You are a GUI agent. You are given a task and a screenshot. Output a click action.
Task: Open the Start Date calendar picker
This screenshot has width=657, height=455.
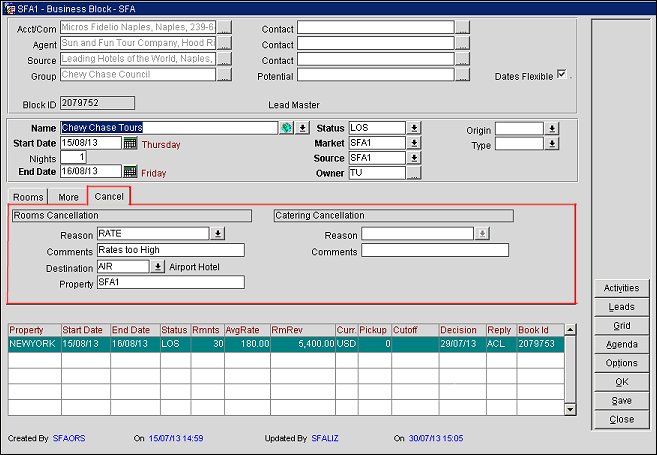click(x=130, y=143)
